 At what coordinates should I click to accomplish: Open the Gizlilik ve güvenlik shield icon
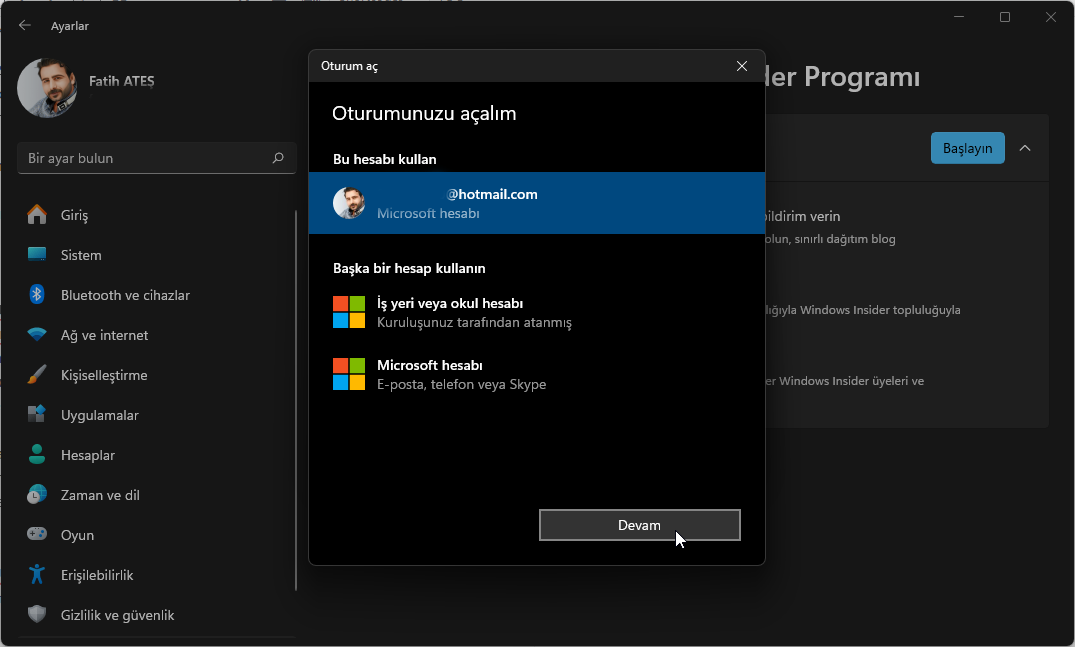[37, 615]
